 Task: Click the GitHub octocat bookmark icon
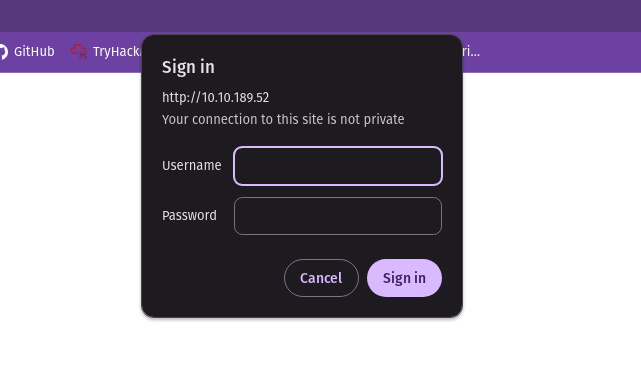pos(3,52)
